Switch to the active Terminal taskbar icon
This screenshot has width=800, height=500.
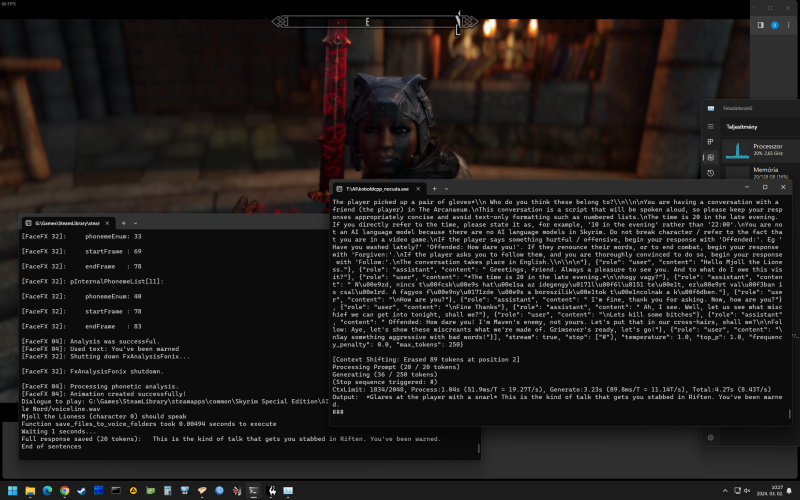[x=254, y=491]
